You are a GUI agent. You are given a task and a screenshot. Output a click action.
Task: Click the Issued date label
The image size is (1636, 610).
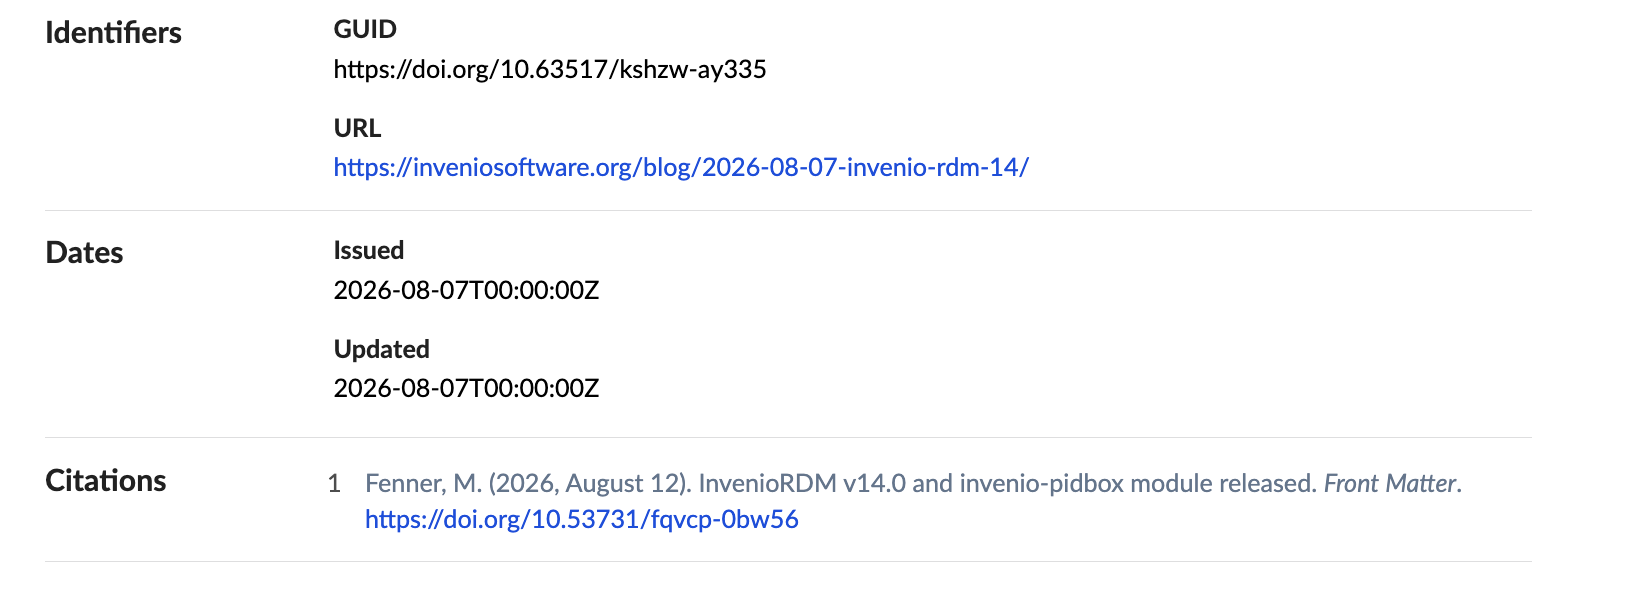click(369, 250)
